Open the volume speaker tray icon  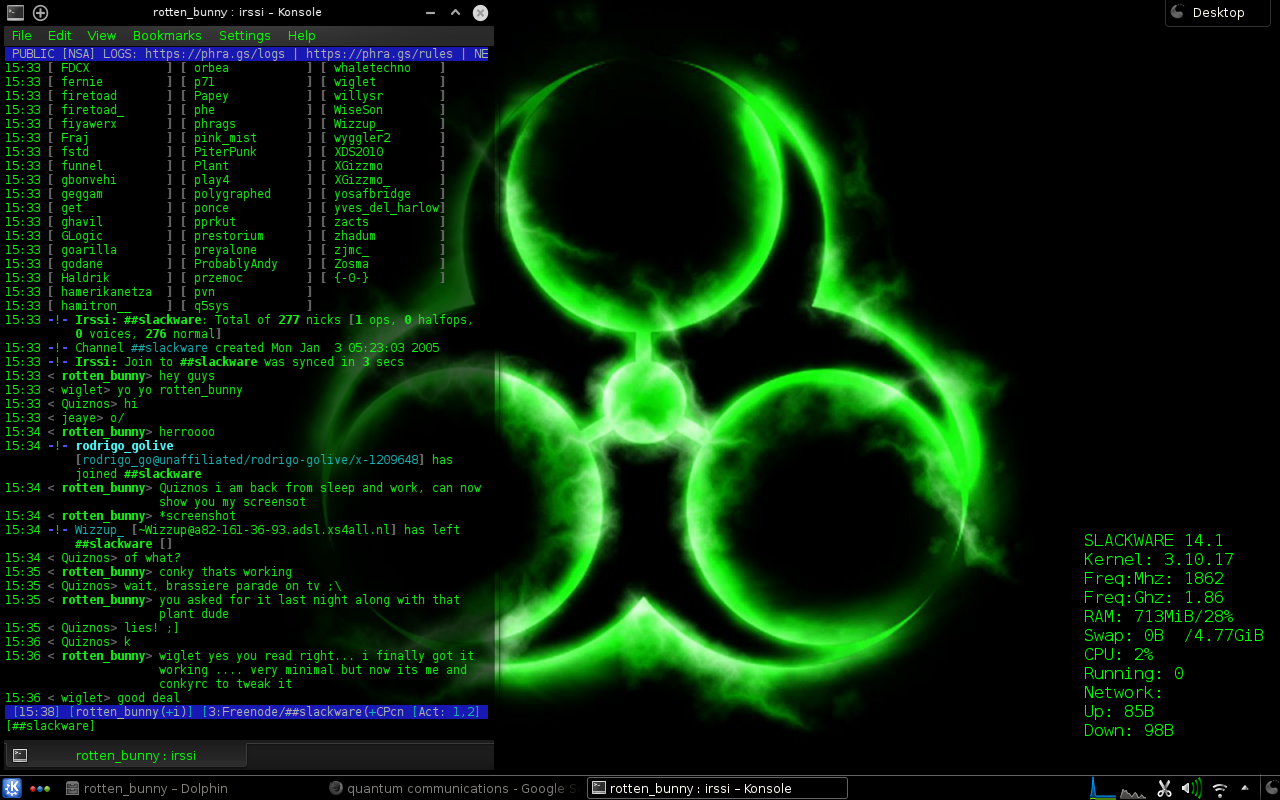[1191, 788]
